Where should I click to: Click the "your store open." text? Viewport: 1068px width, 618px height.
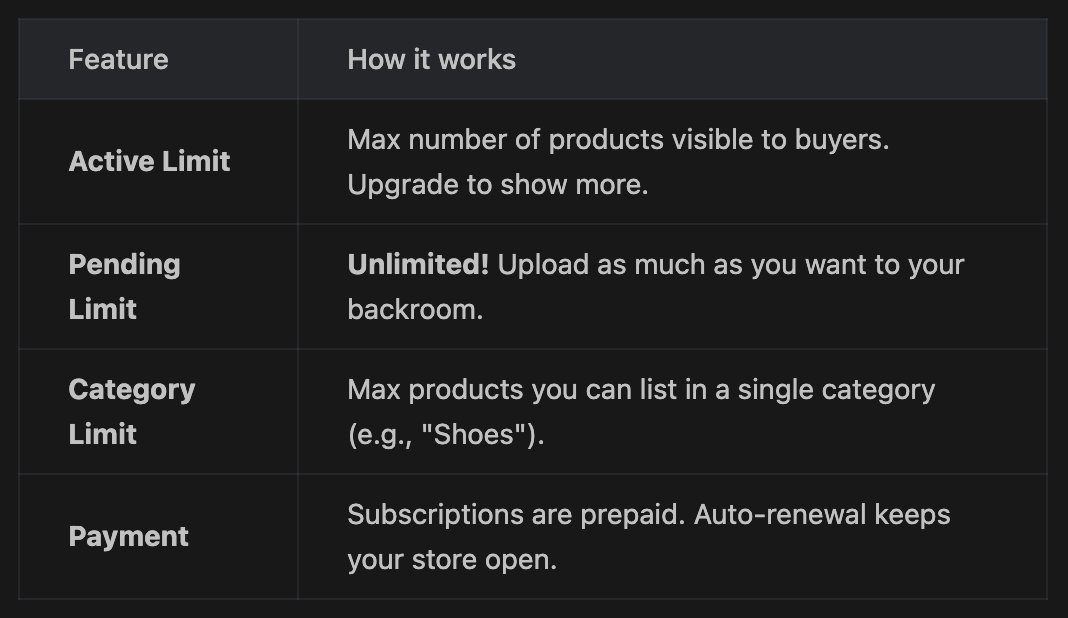pos(451,560)
